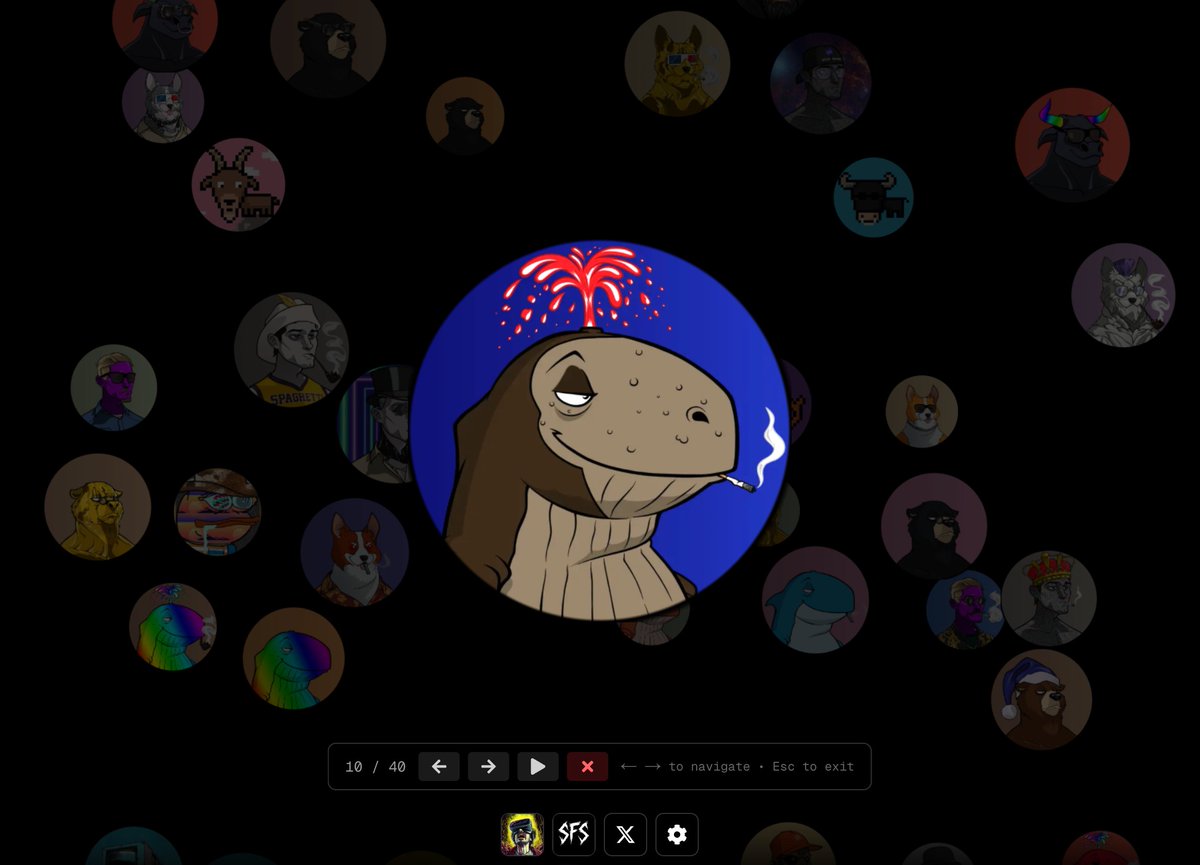Select the black panther avatar on pink
Screen dimensions: 1200x865
934,526
